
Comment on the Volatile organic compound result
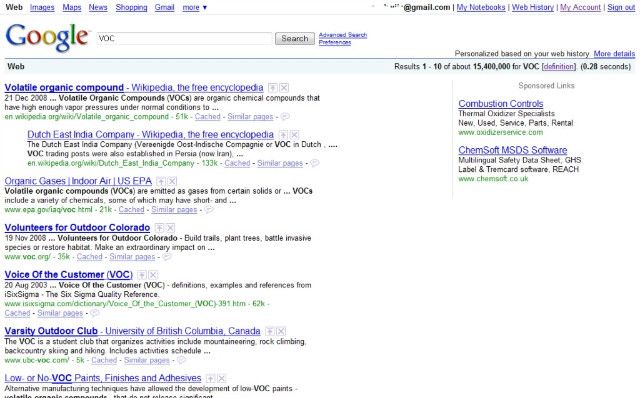click(285, 117)
